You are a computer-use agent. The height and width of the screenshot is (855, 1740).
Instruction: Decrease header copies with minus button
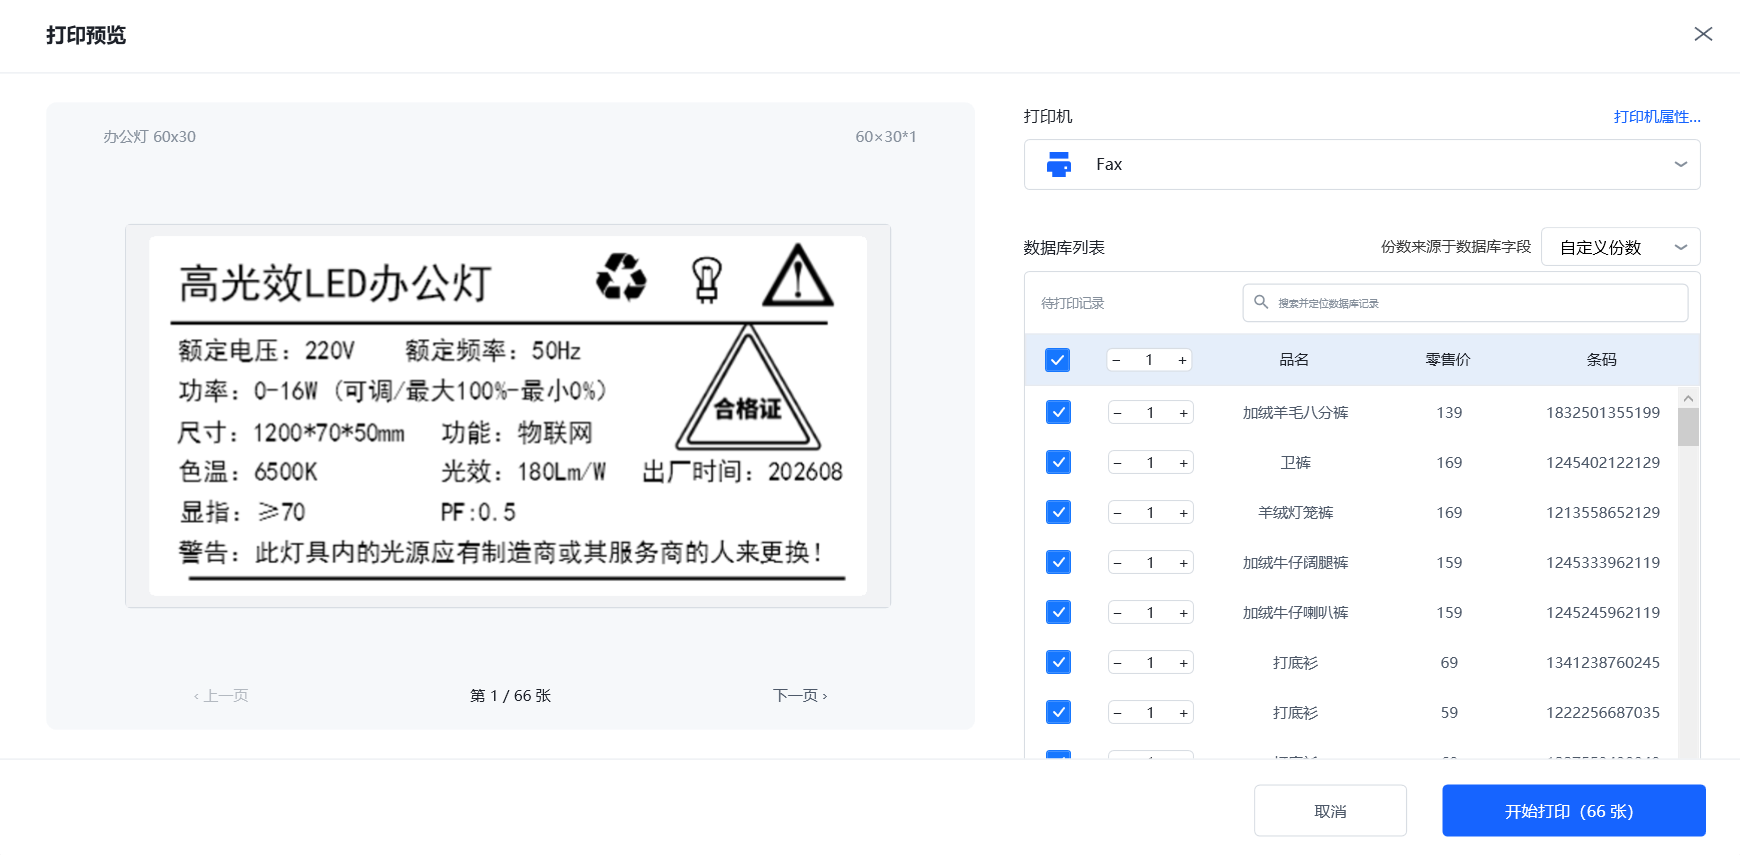coord(1116,360)
